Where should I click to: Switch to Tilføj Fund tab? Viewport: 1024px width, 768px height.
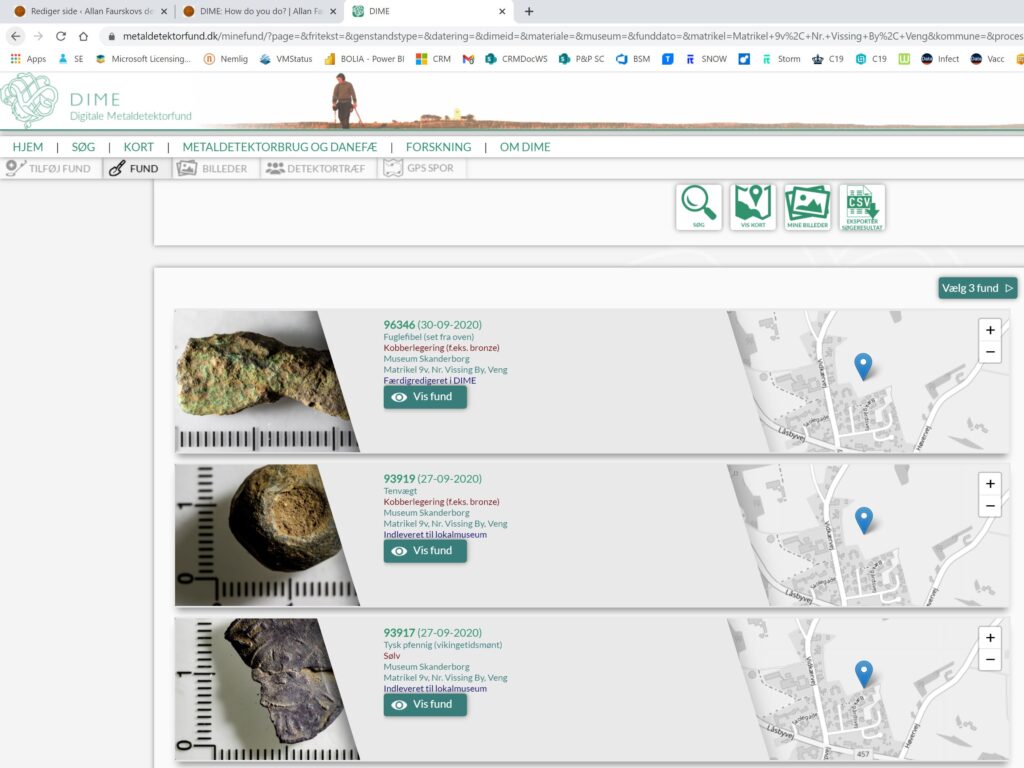click(x=50, y=168)
